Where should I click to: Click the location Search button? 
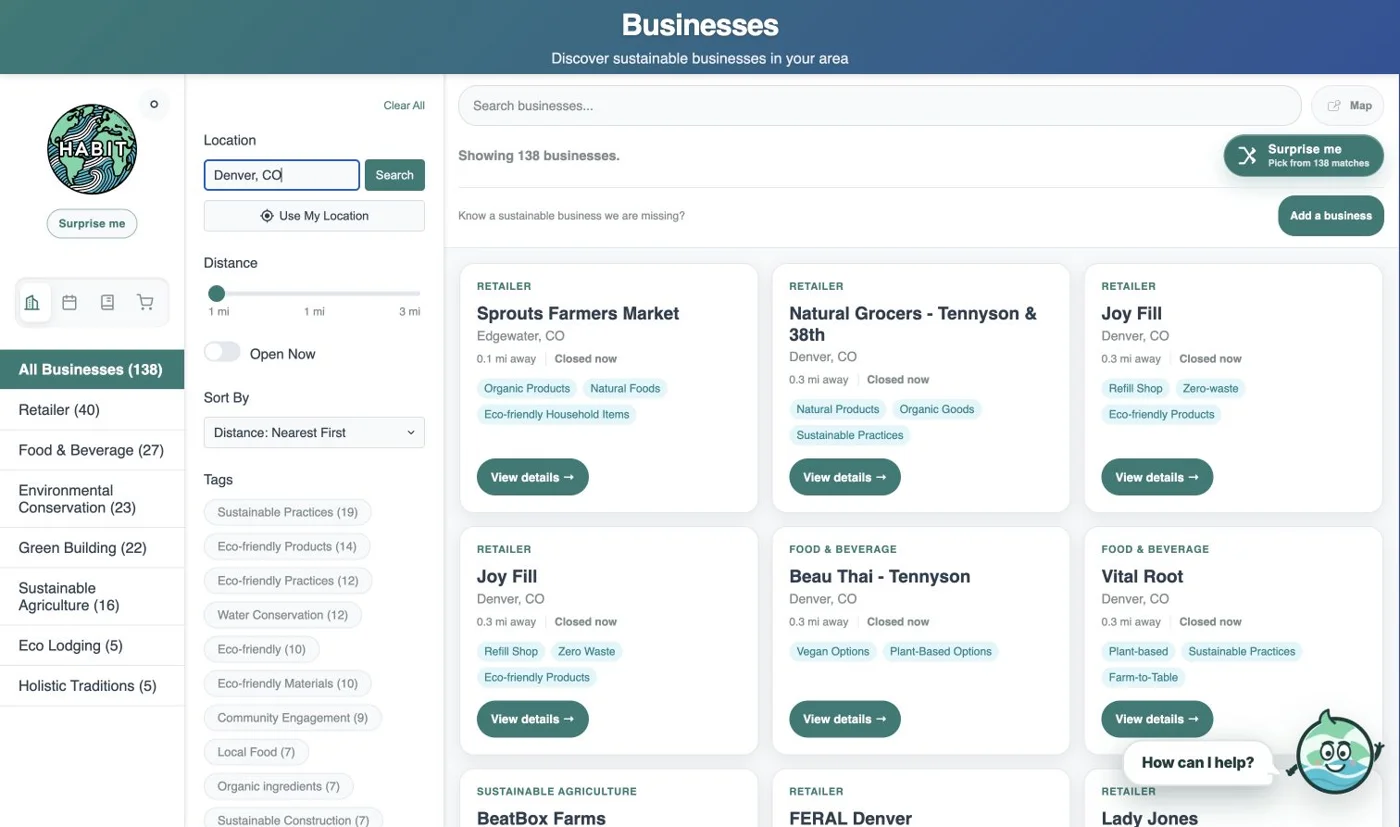pos(394,175)
